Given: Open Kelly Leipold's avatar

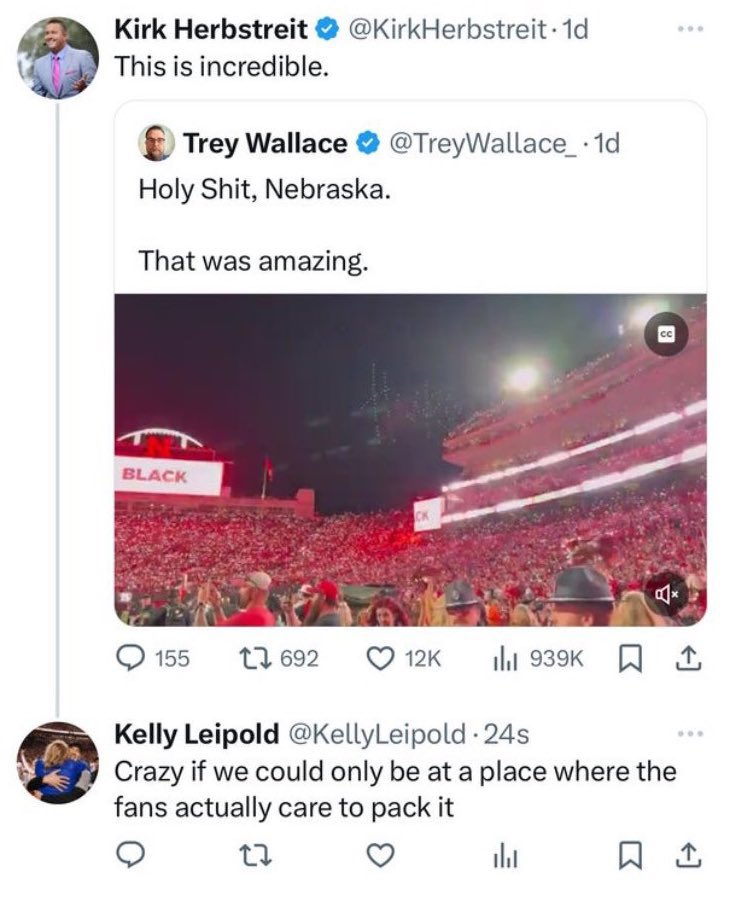Looking at the screenshot, I should point(58,762).
